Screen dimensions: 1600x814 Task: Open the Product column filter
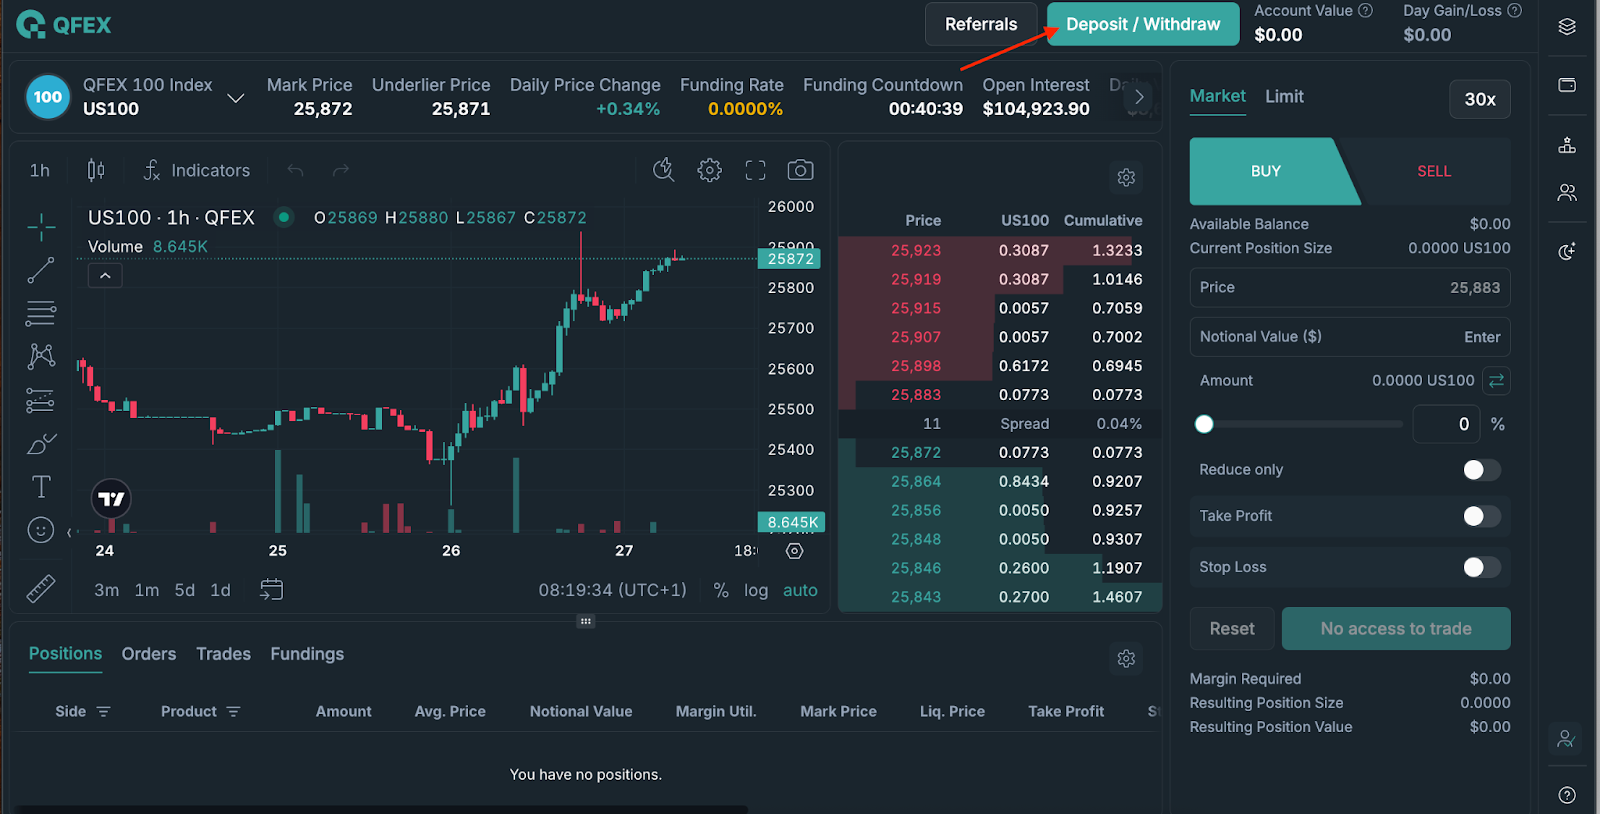tap(233, 712)
